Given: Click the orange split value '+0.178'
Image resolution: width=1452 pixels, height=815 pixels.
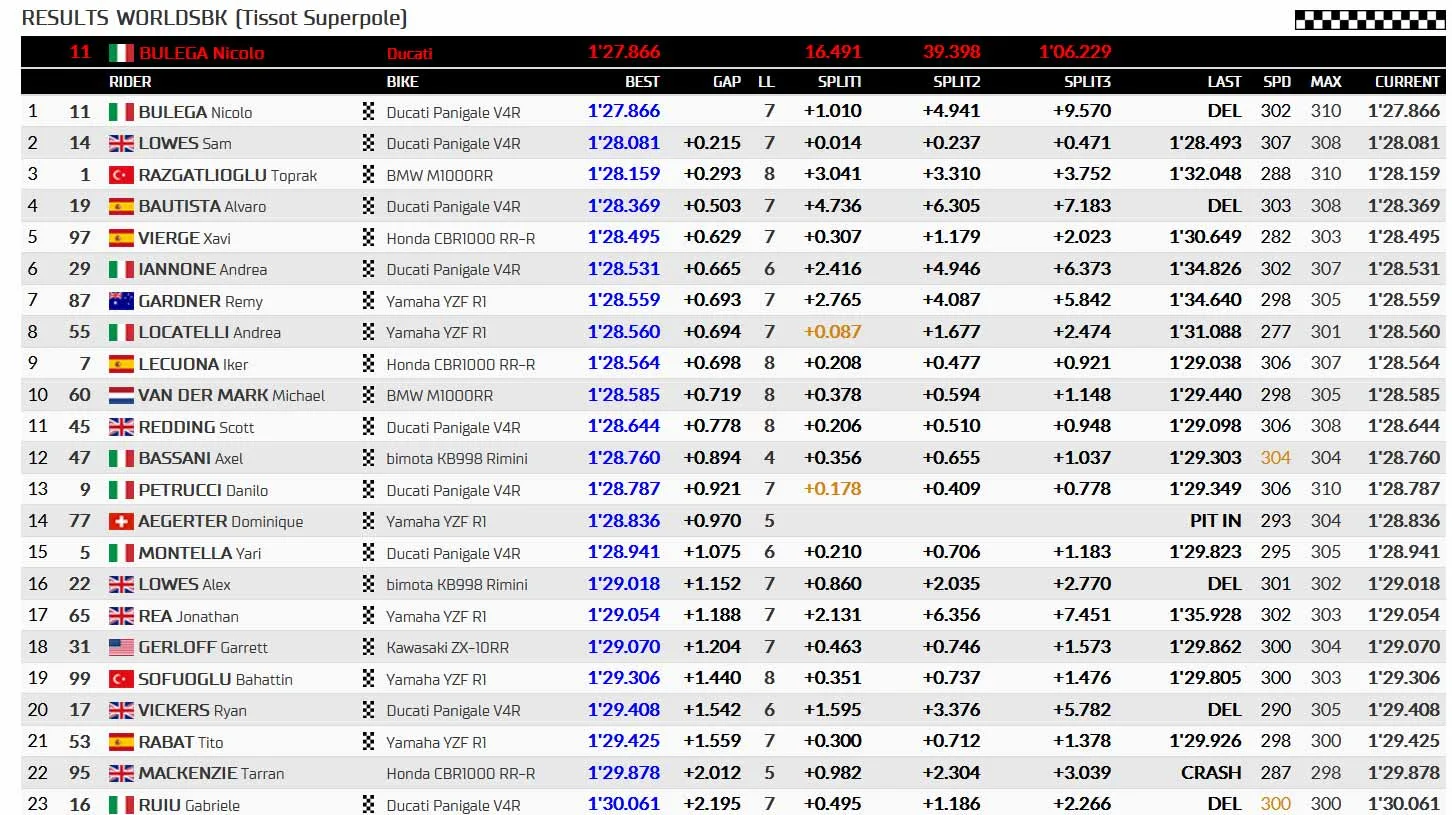Looking at the screenshot, I should [x=832, y=490].
